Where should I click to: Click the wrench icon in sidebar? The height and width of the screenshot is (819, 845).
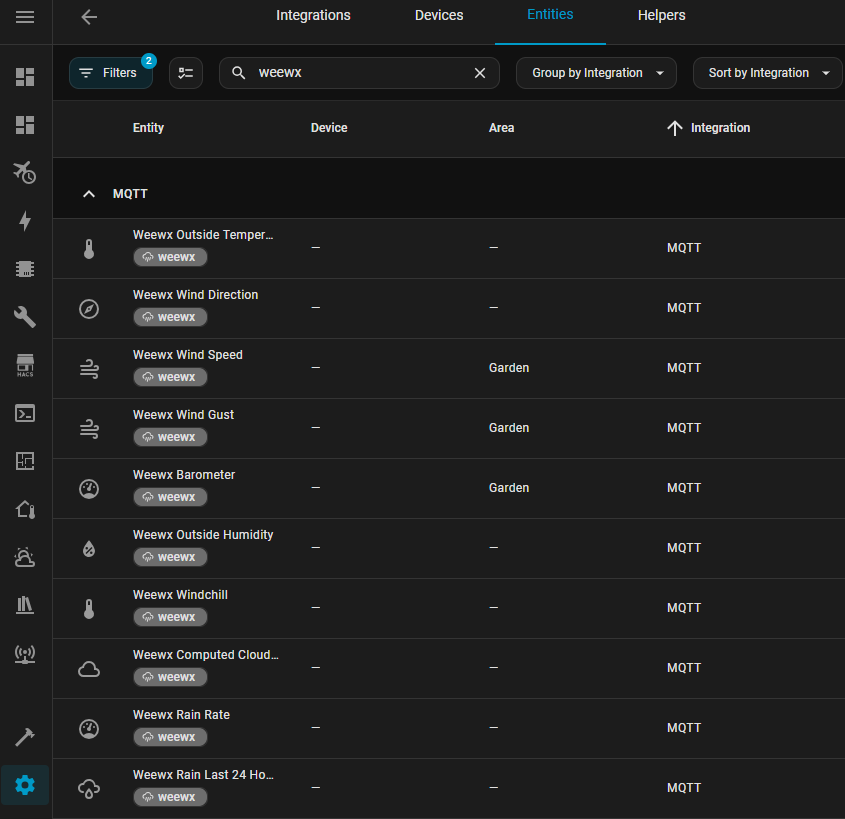pos(25,317)
